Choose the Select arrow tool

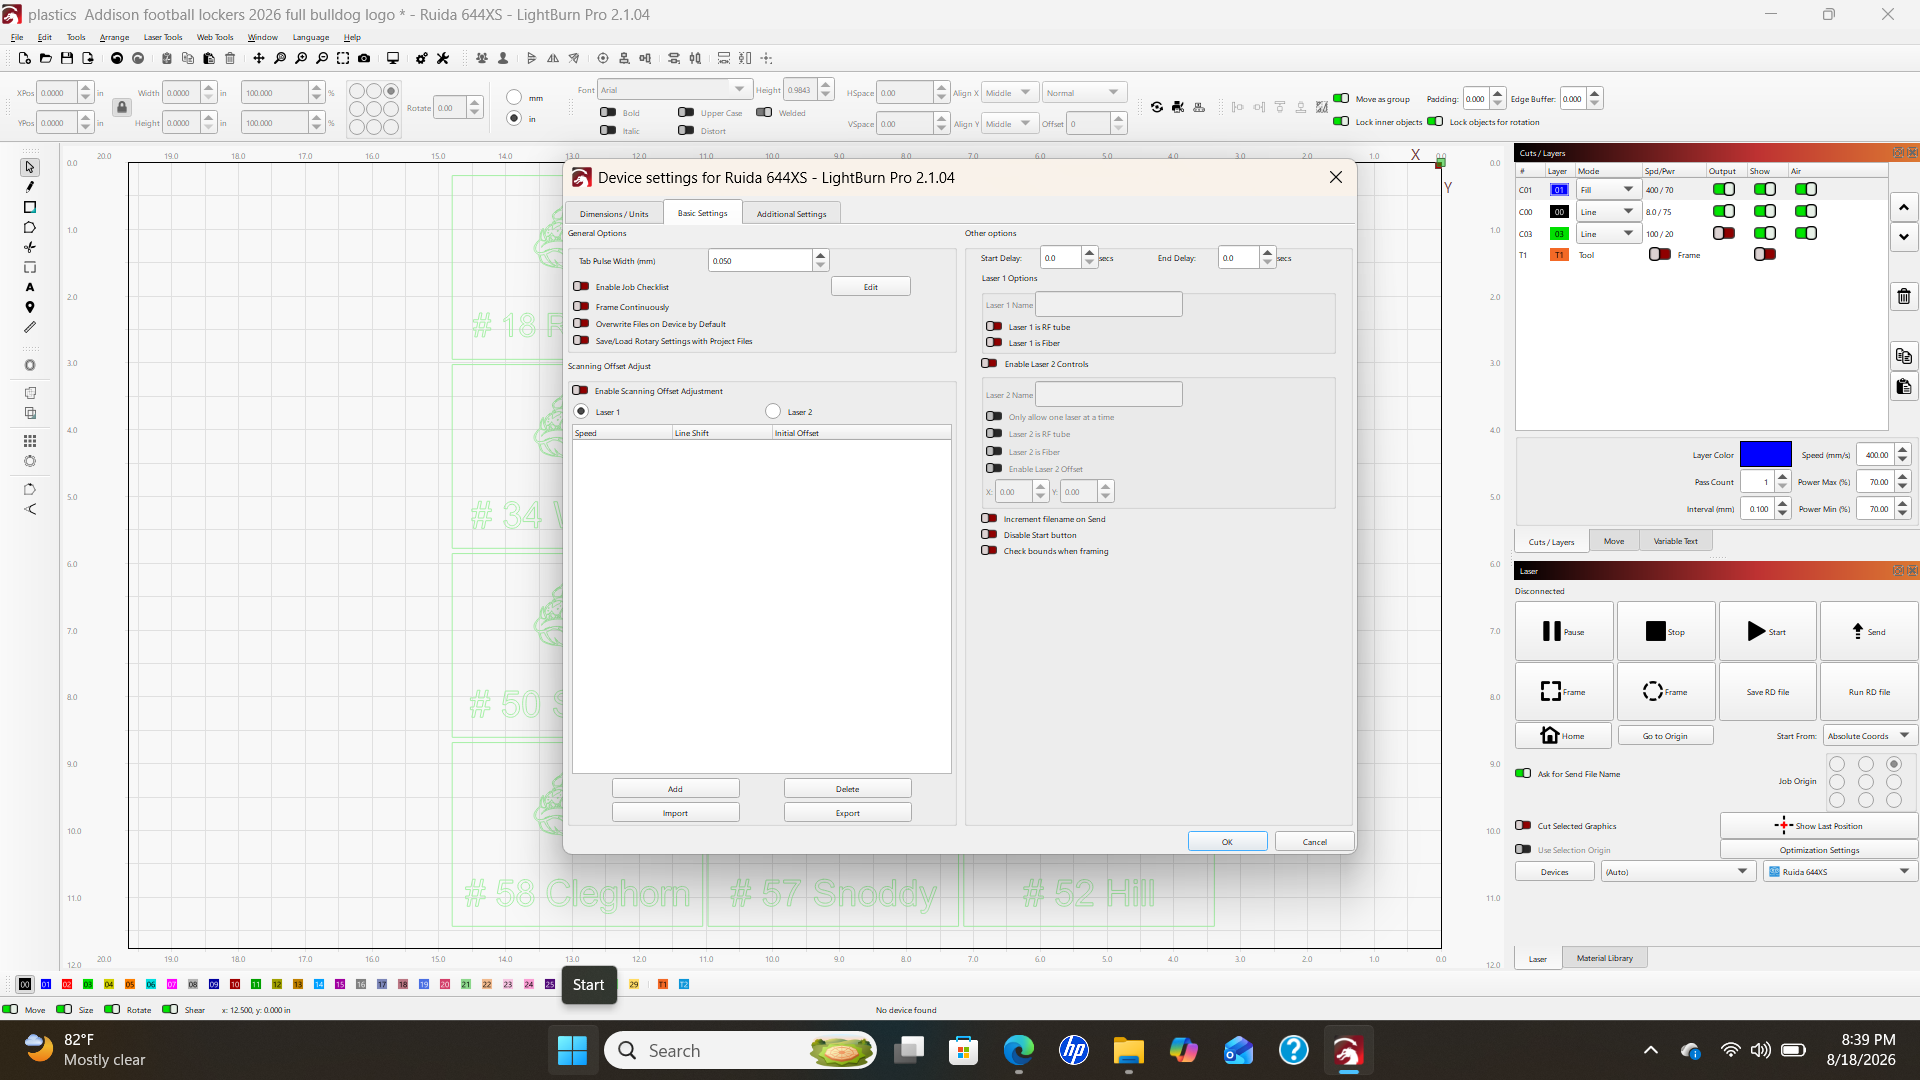coord(30,167)
